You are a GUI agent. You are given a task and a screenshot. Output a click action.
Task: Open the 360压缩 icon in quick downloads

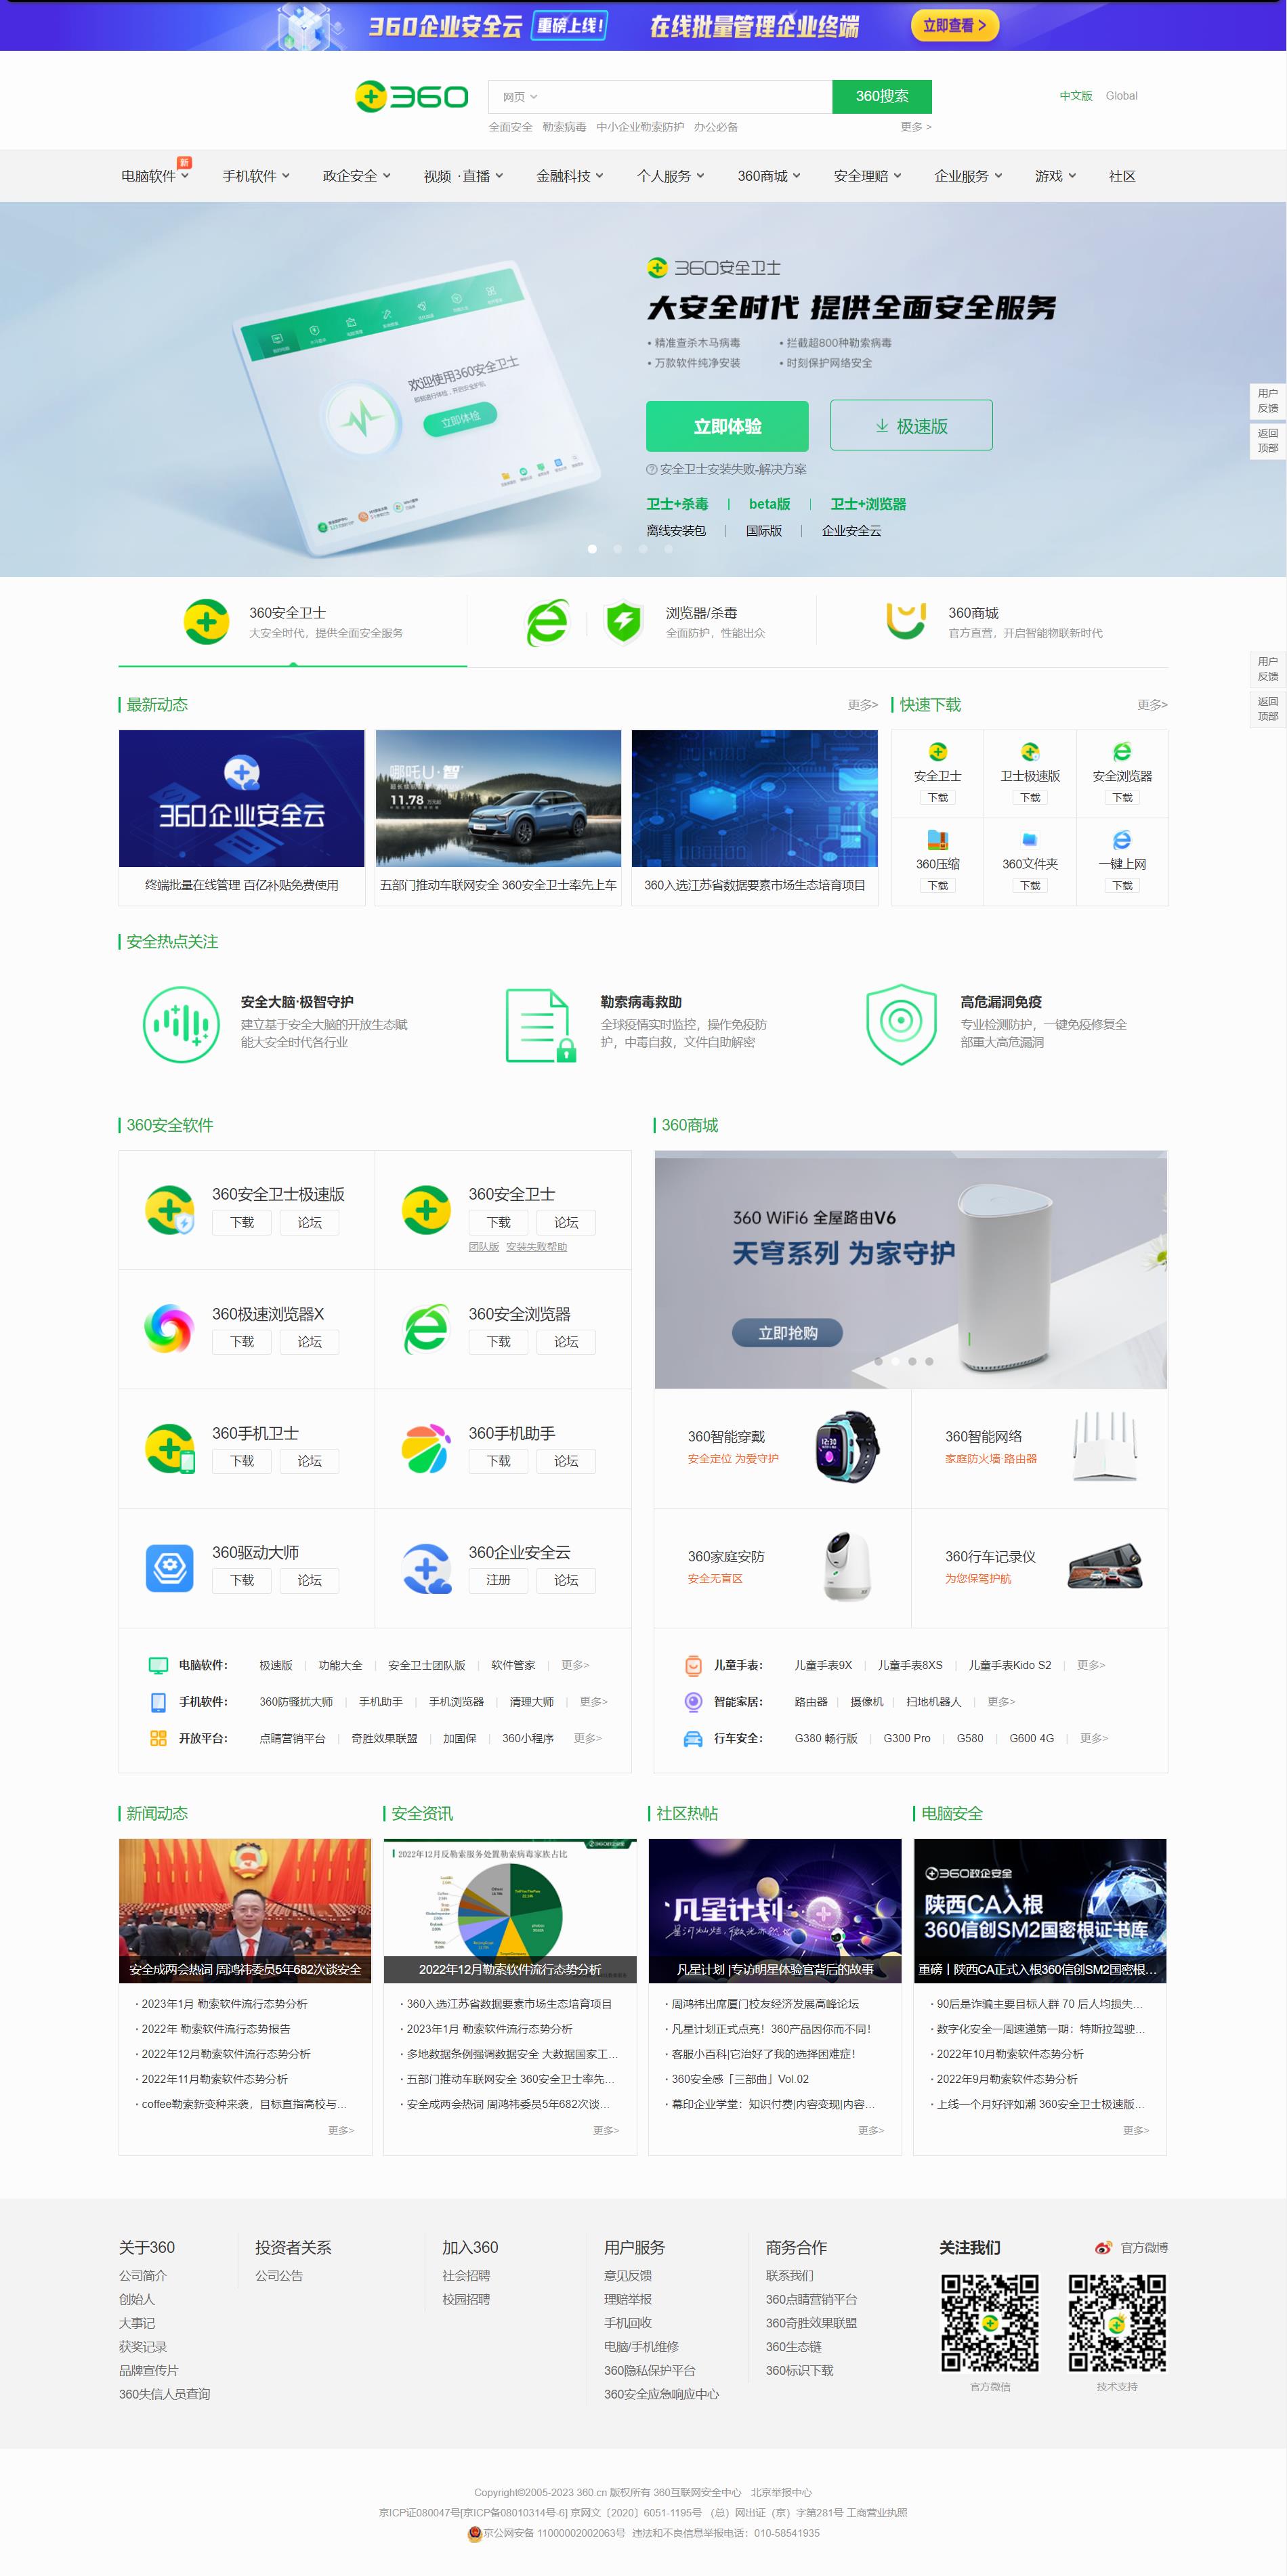point(937,840)
